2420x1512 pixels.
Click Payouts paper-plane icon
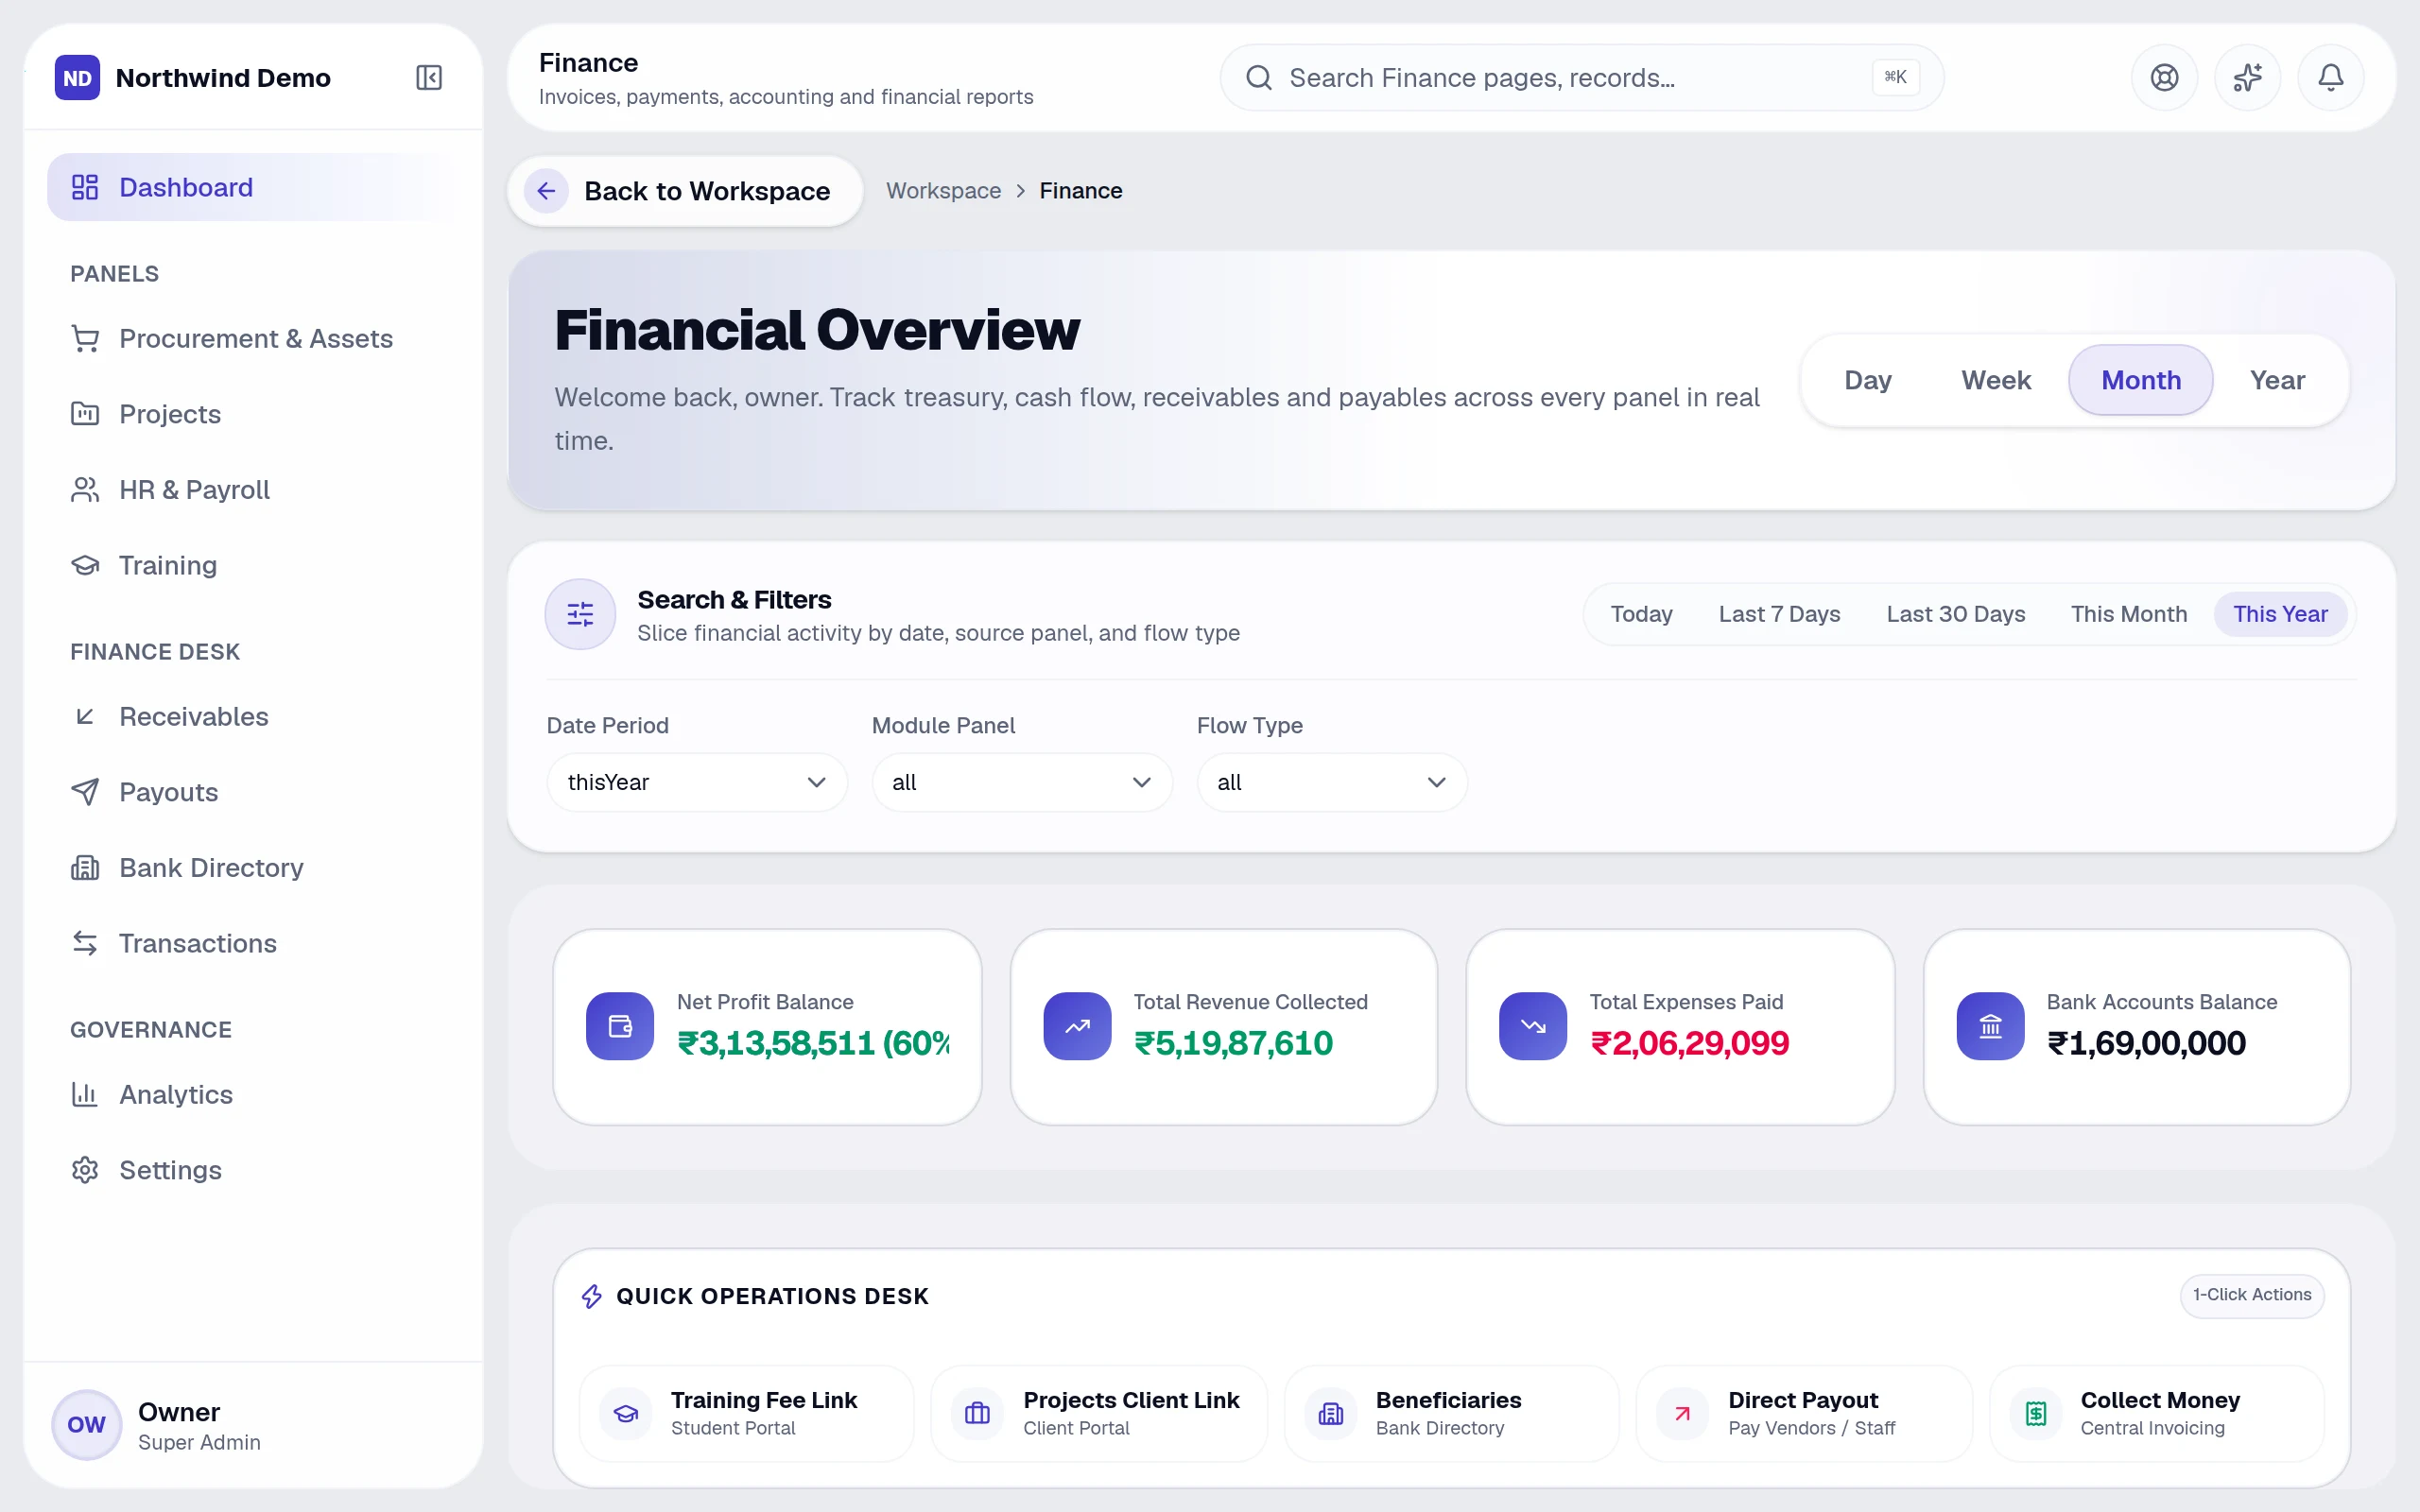85,792
